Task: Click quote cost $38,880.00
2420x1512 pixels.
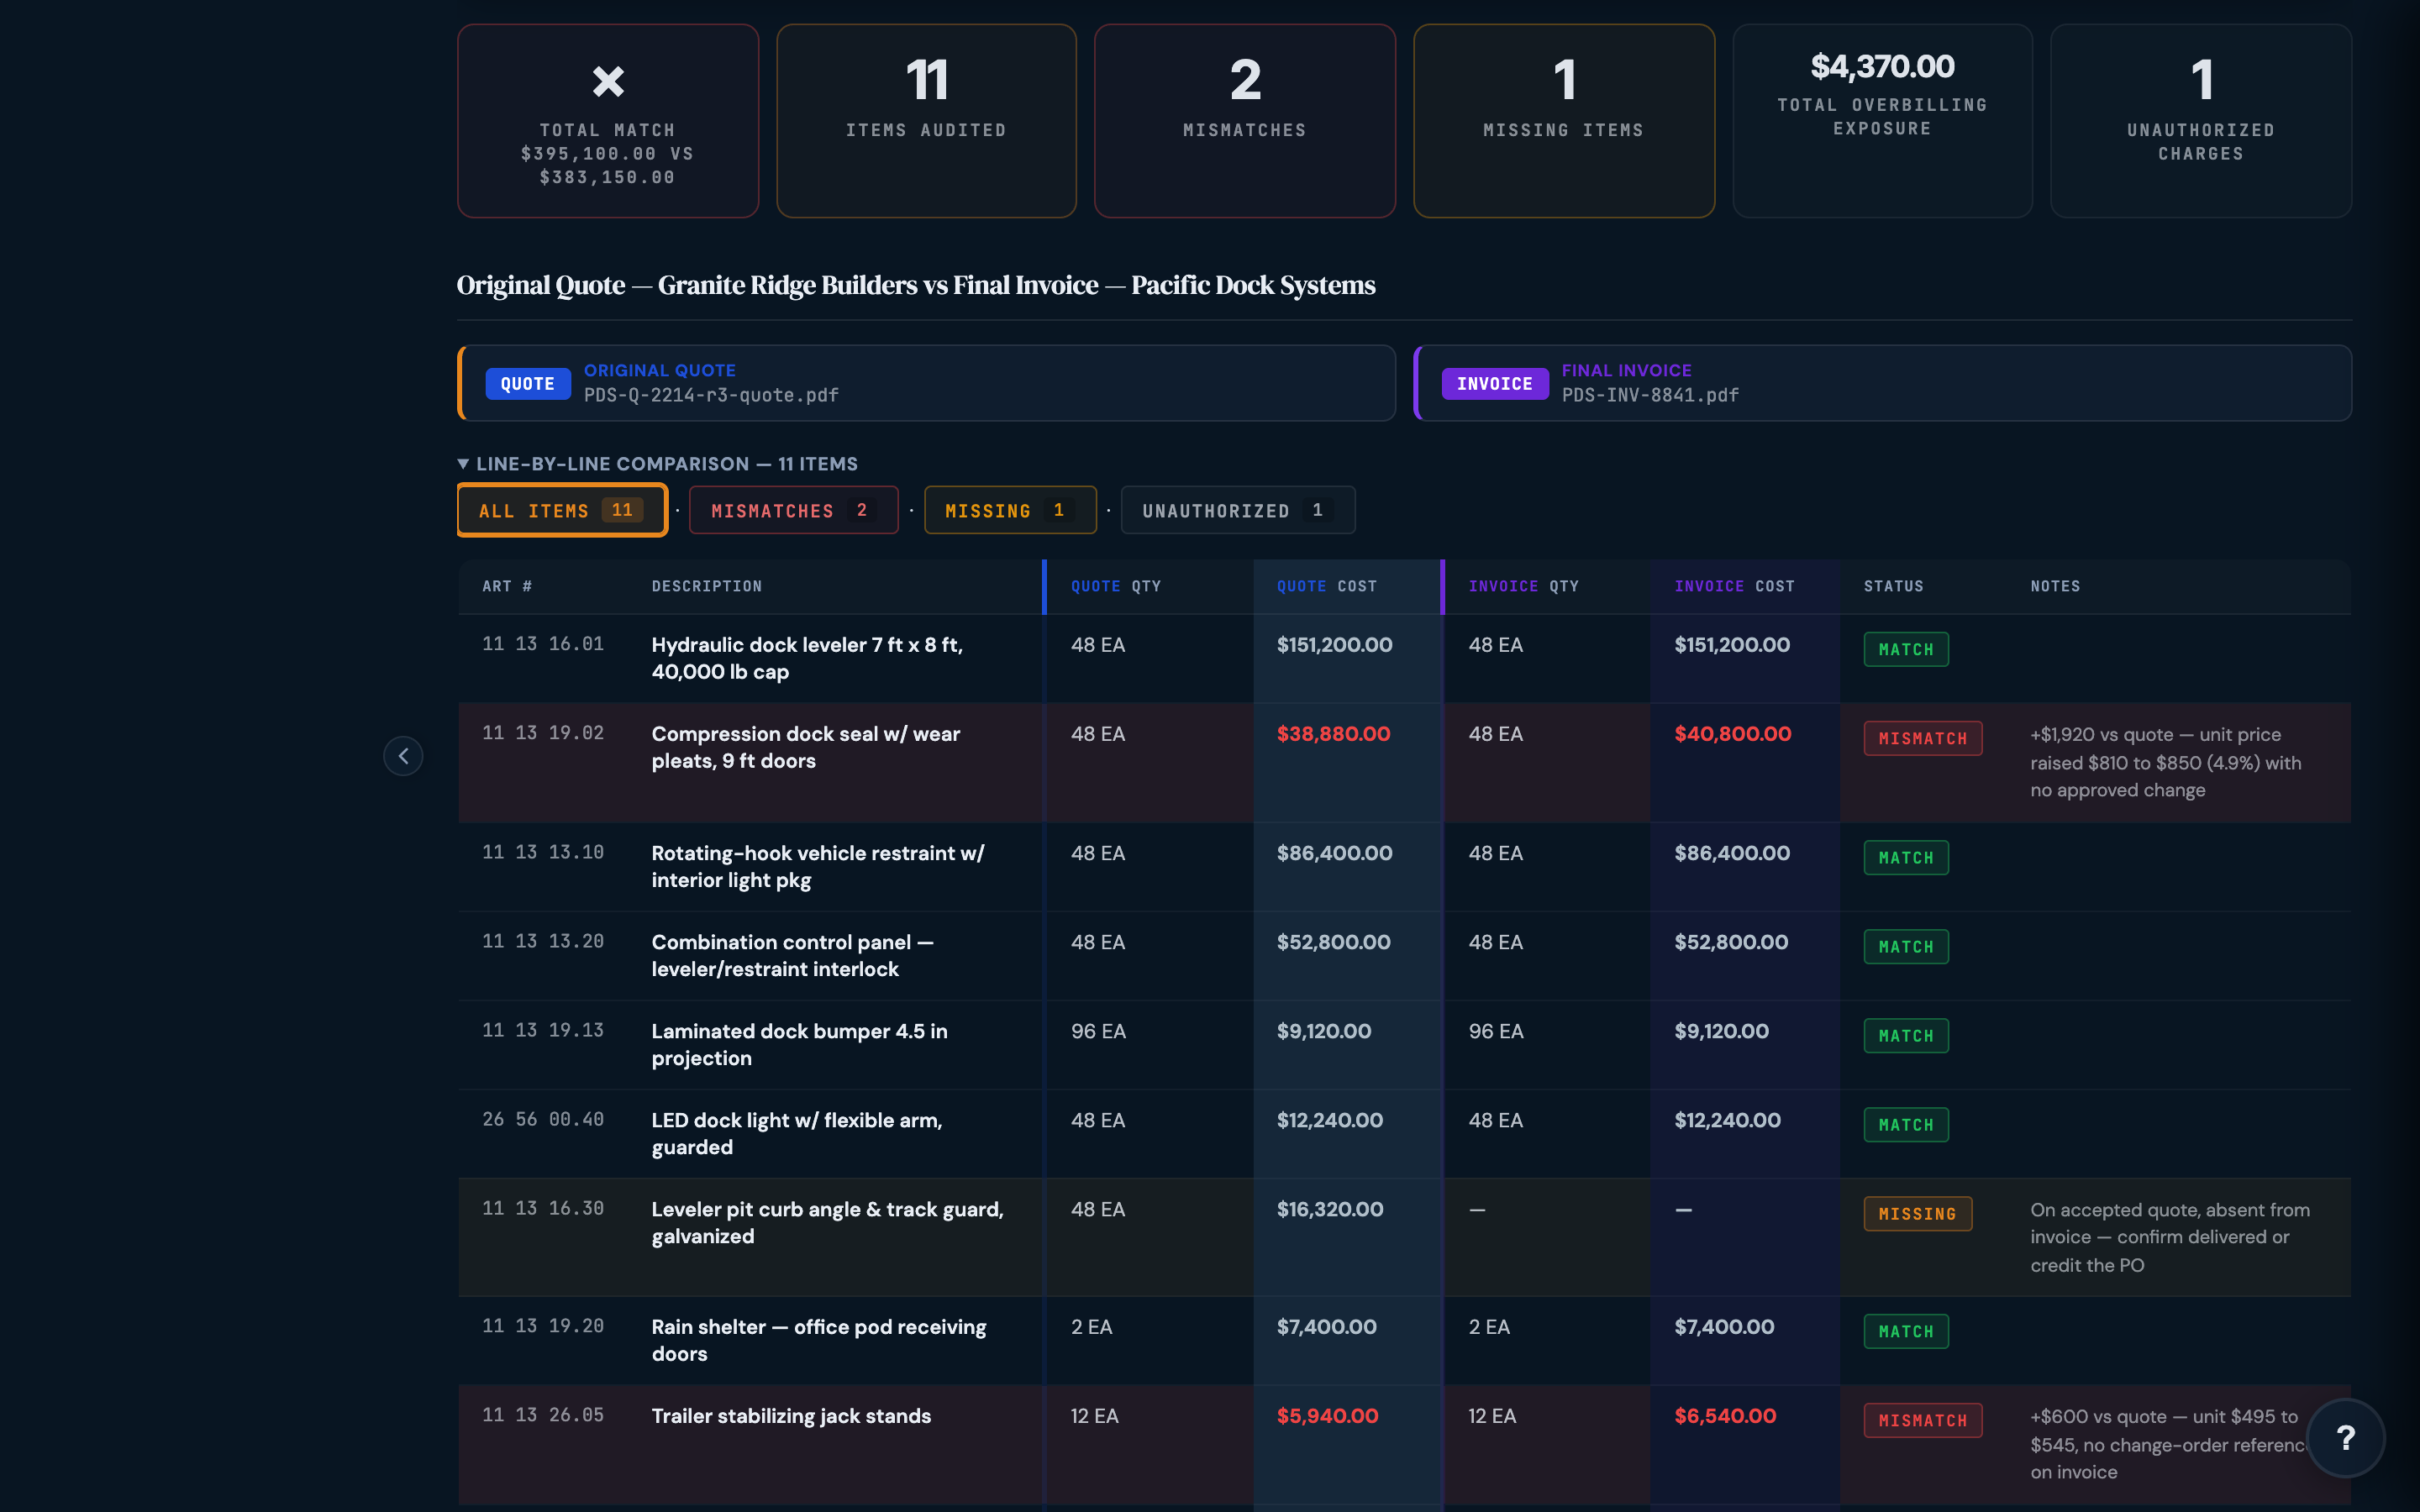Action: pos(1334,735)
